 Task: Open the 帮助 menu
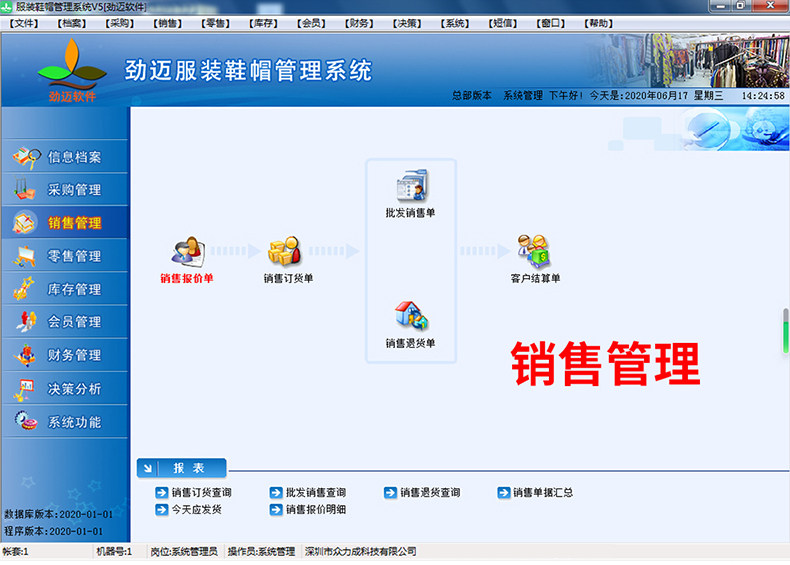598,23
